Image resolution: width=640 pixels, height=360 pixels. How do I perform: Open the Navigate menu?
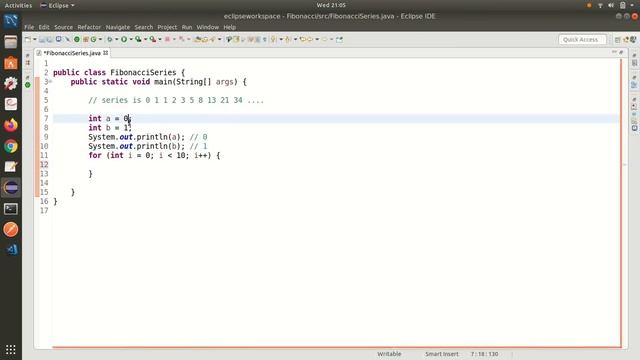[x=118, y=27]
